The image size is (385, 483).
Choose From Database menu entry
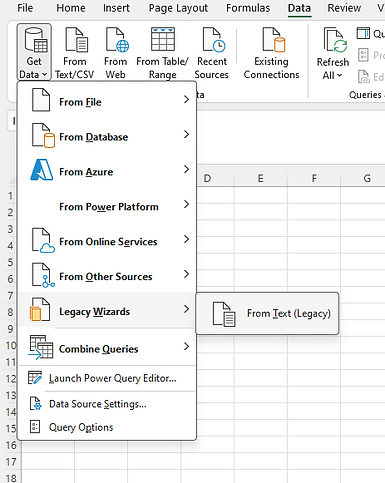pos(107,136)
